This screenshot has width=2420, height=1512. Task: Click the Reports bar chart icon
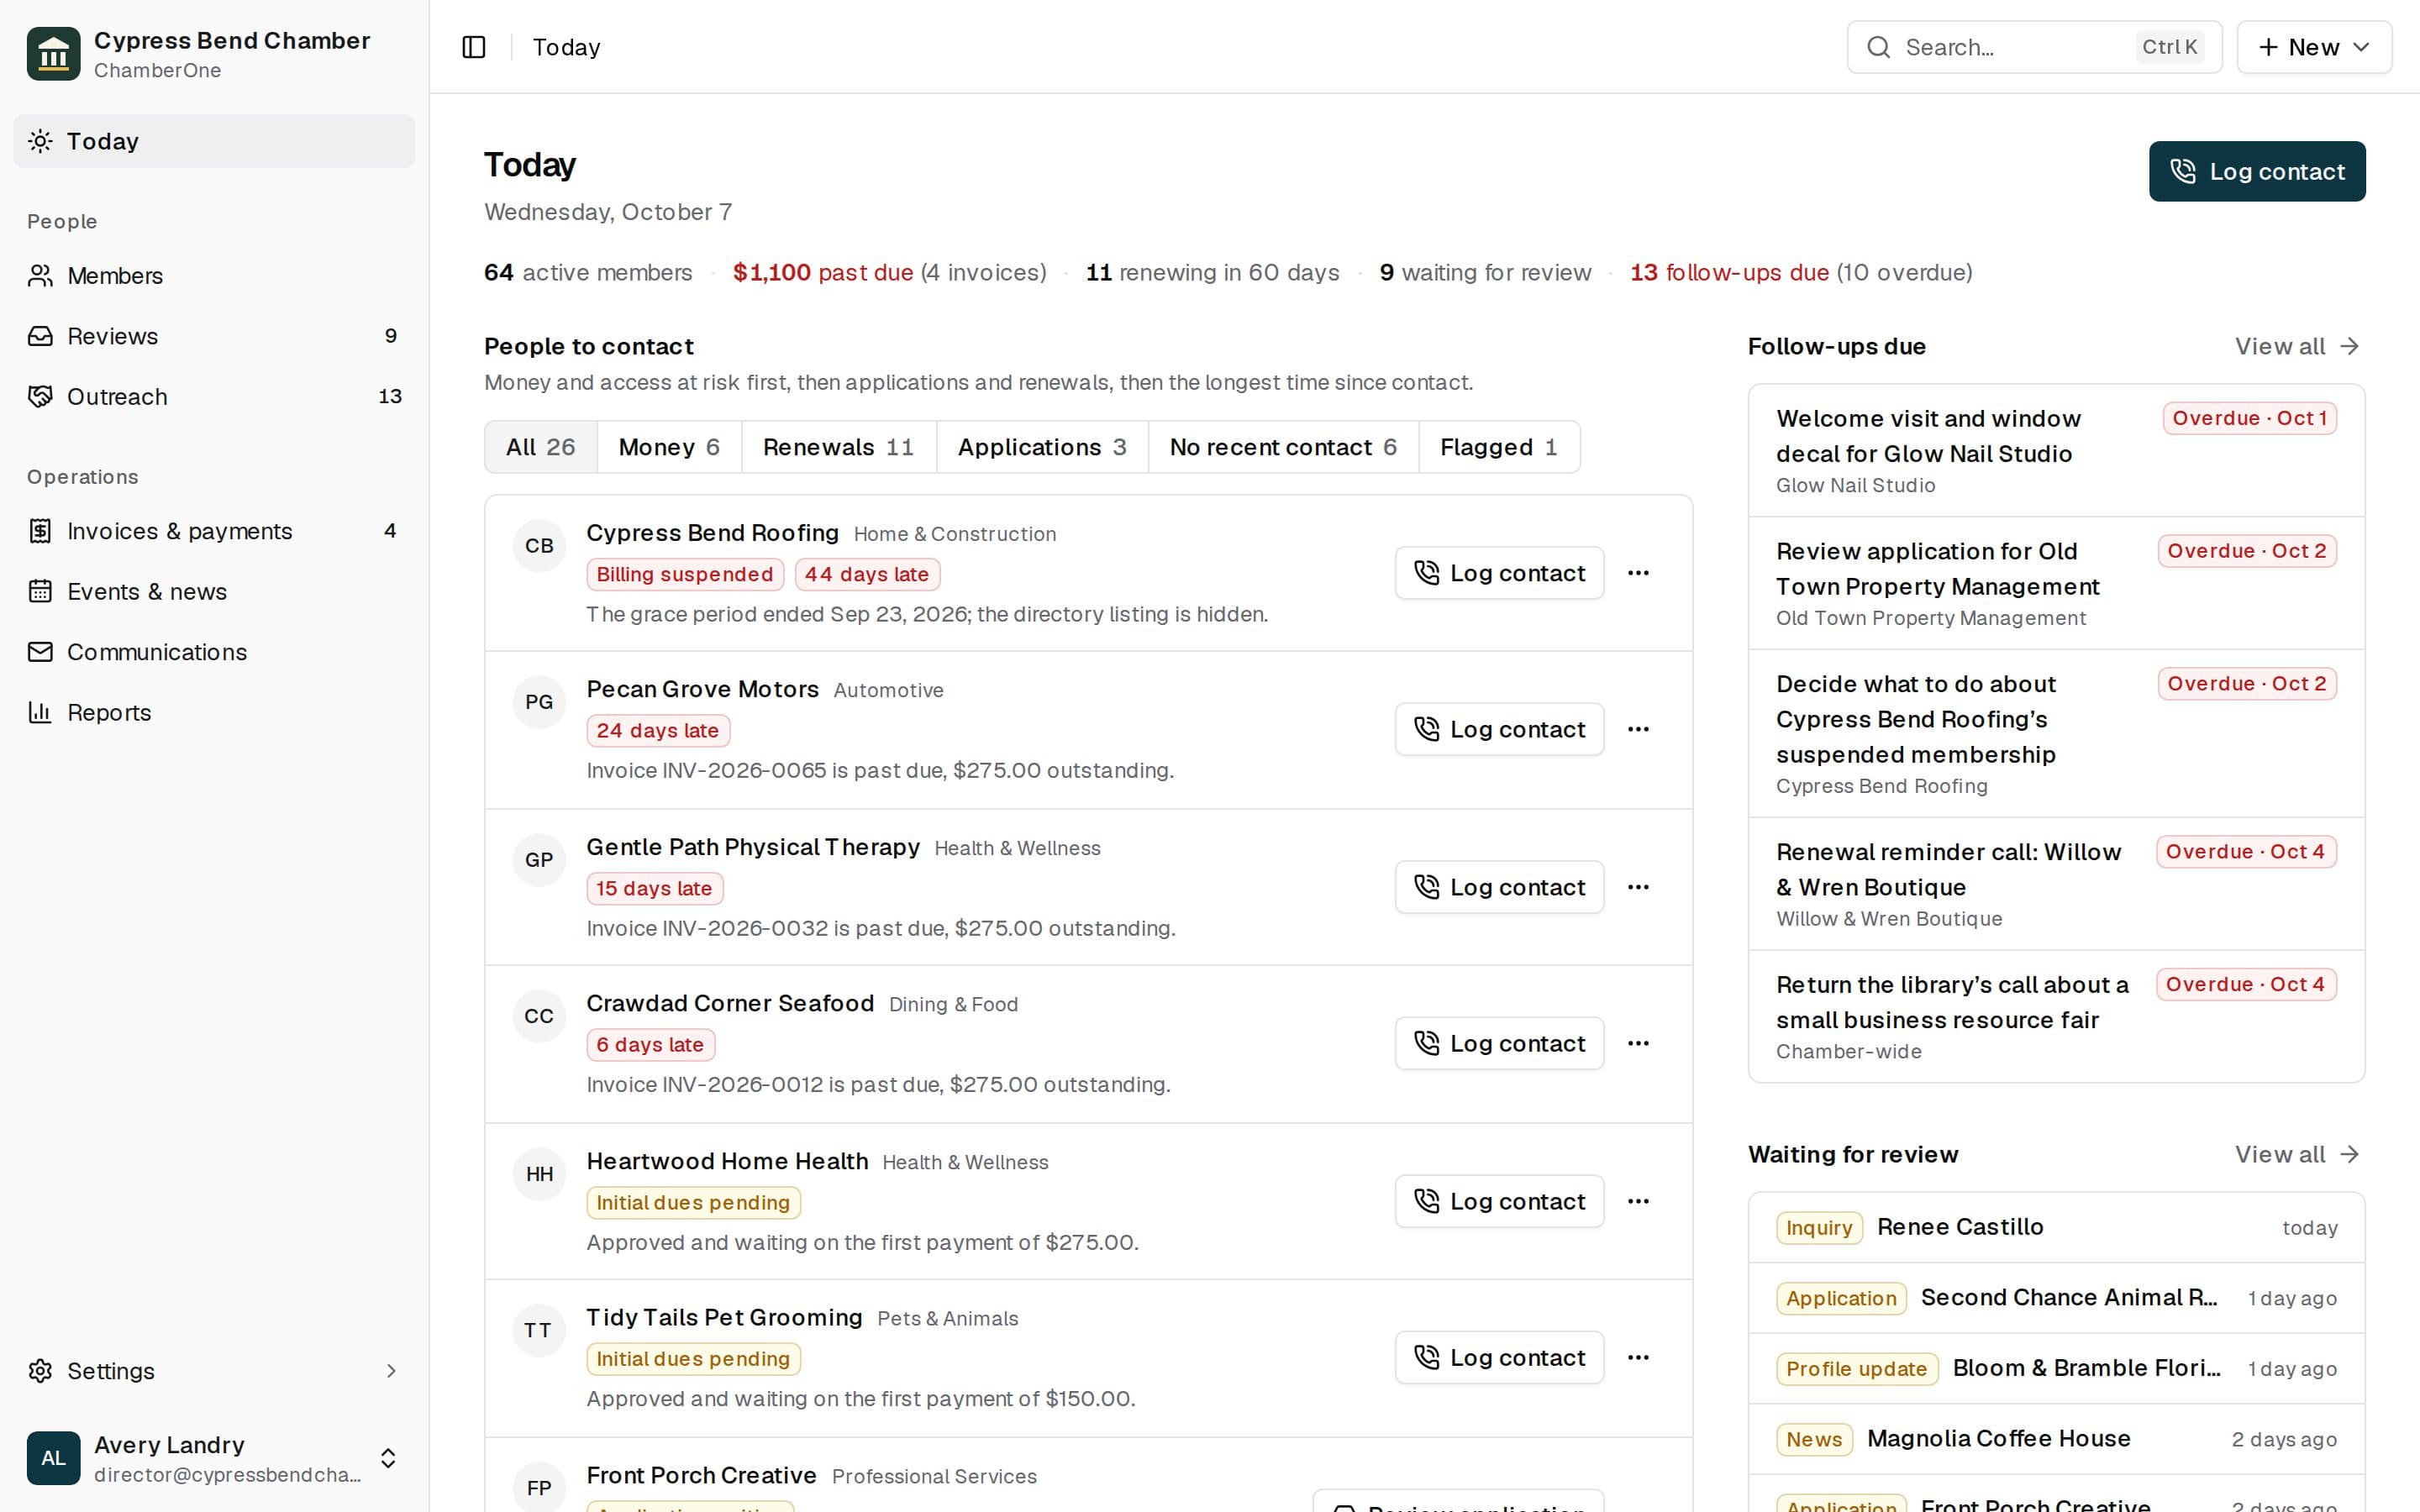(x=40, y=712)
